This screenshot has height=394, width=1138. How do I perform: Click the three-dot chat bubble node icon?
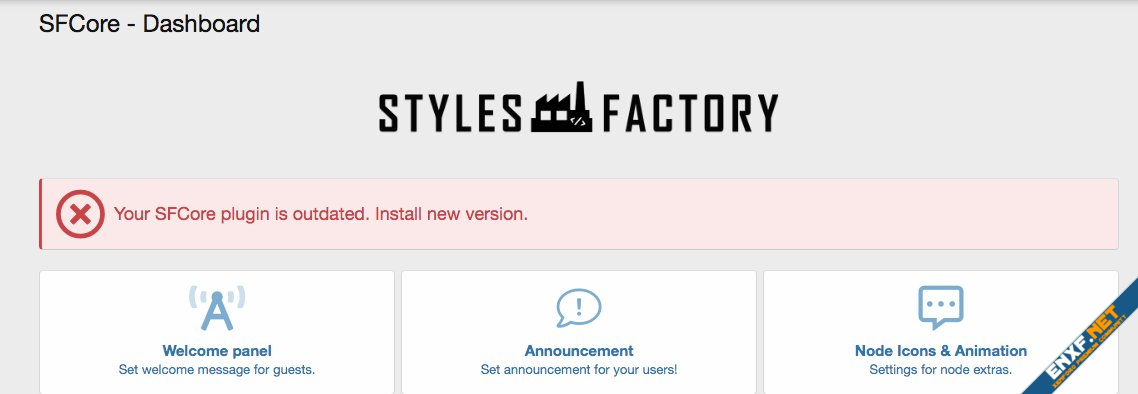pyautogui.click(x=941, y=307)
